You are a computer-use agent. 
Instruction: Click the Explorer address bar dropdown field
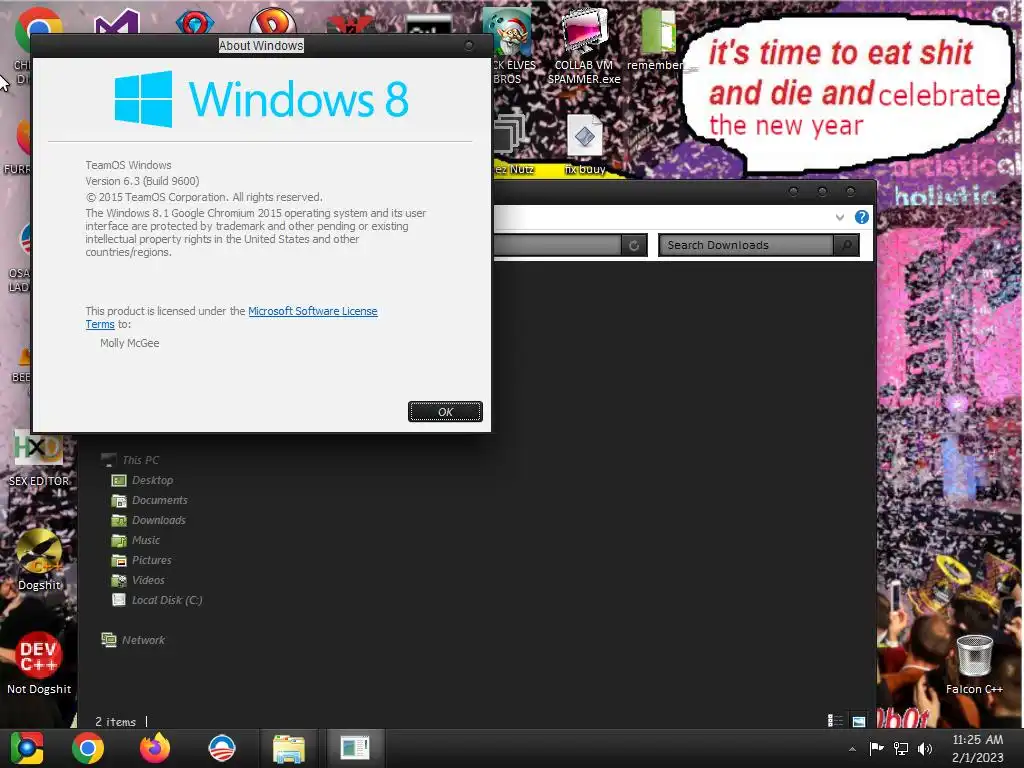tap(557, 246)
